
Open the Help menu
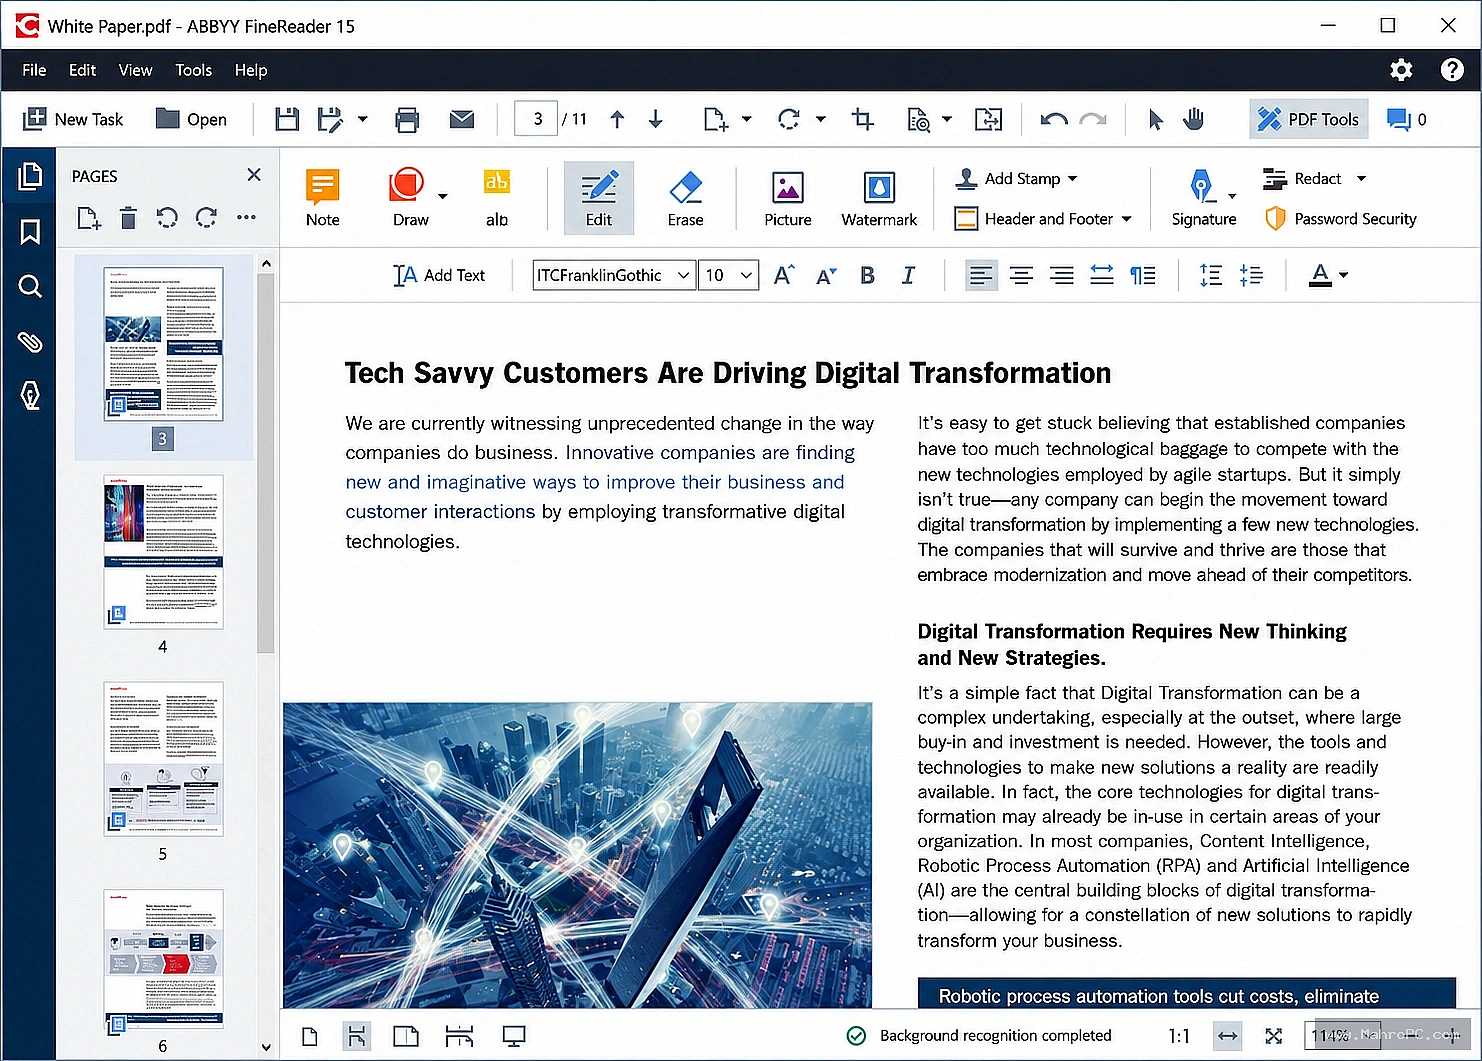(251, 70)
